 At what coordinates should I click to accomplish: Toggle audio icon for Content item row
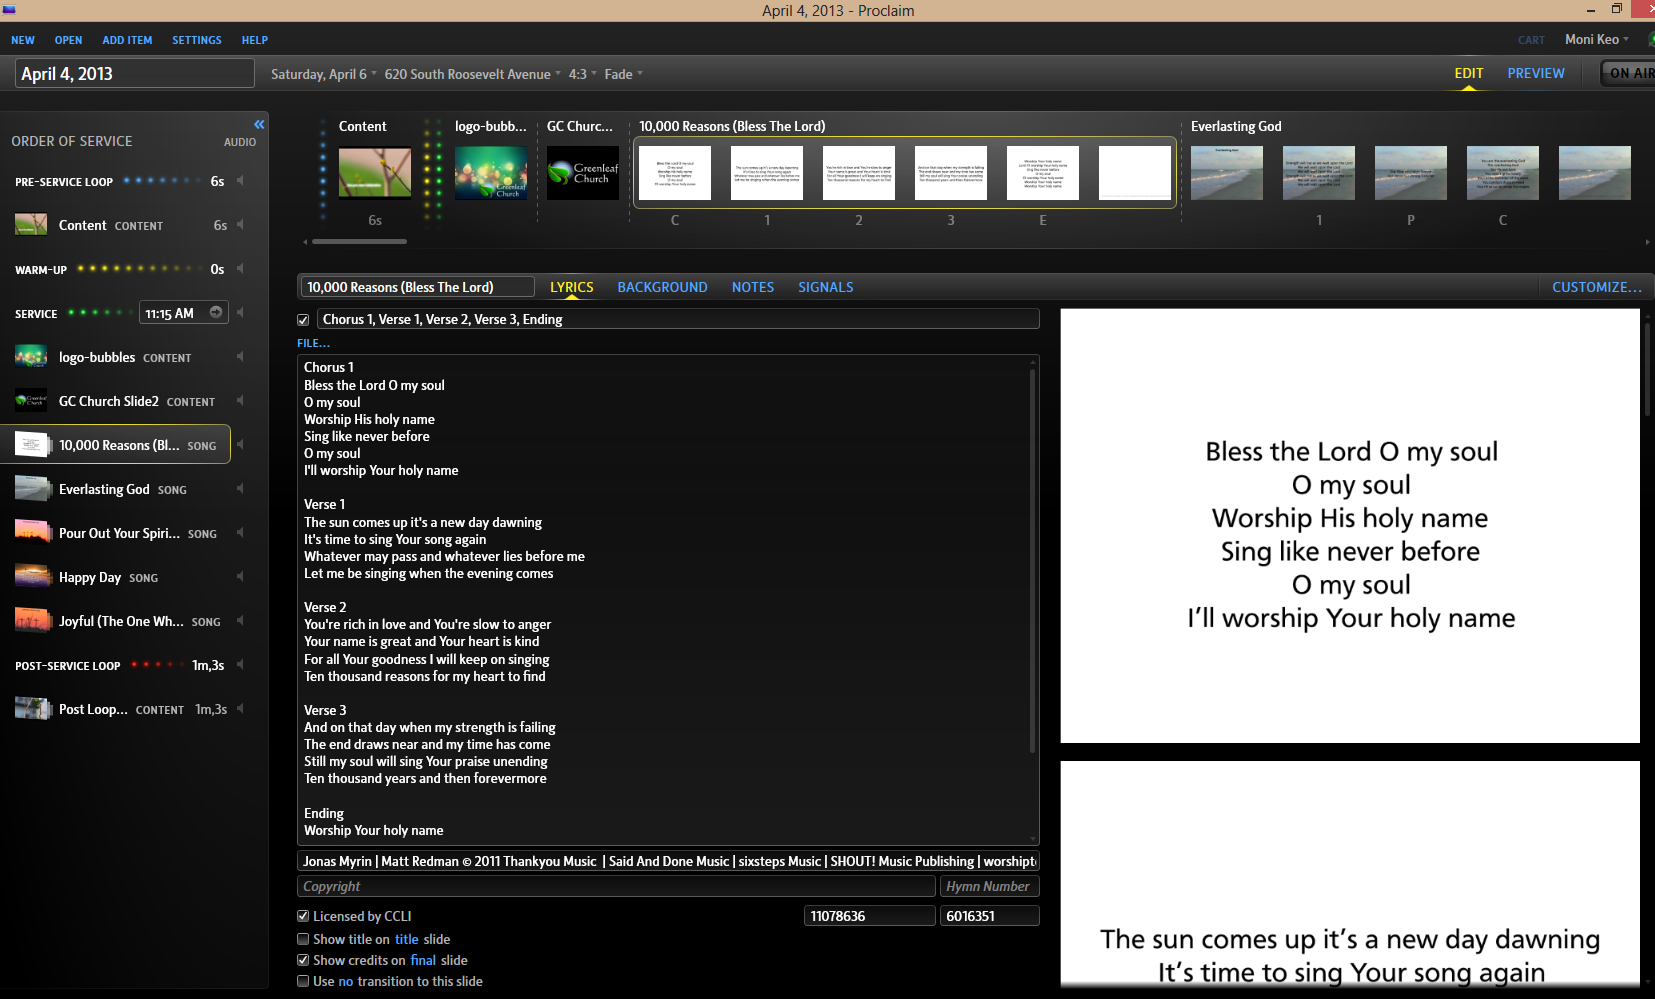(240, 225)
